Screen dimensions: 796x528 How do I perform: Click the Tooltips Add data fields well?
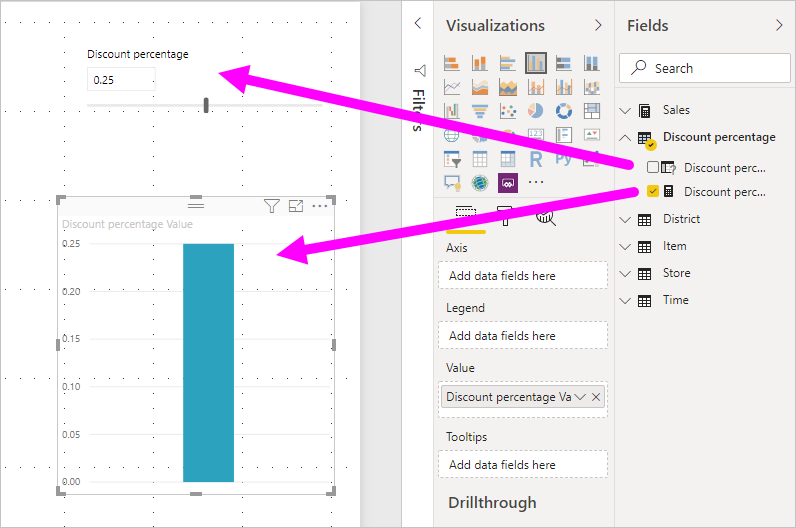pyautogui.click(x=523, y=465)
